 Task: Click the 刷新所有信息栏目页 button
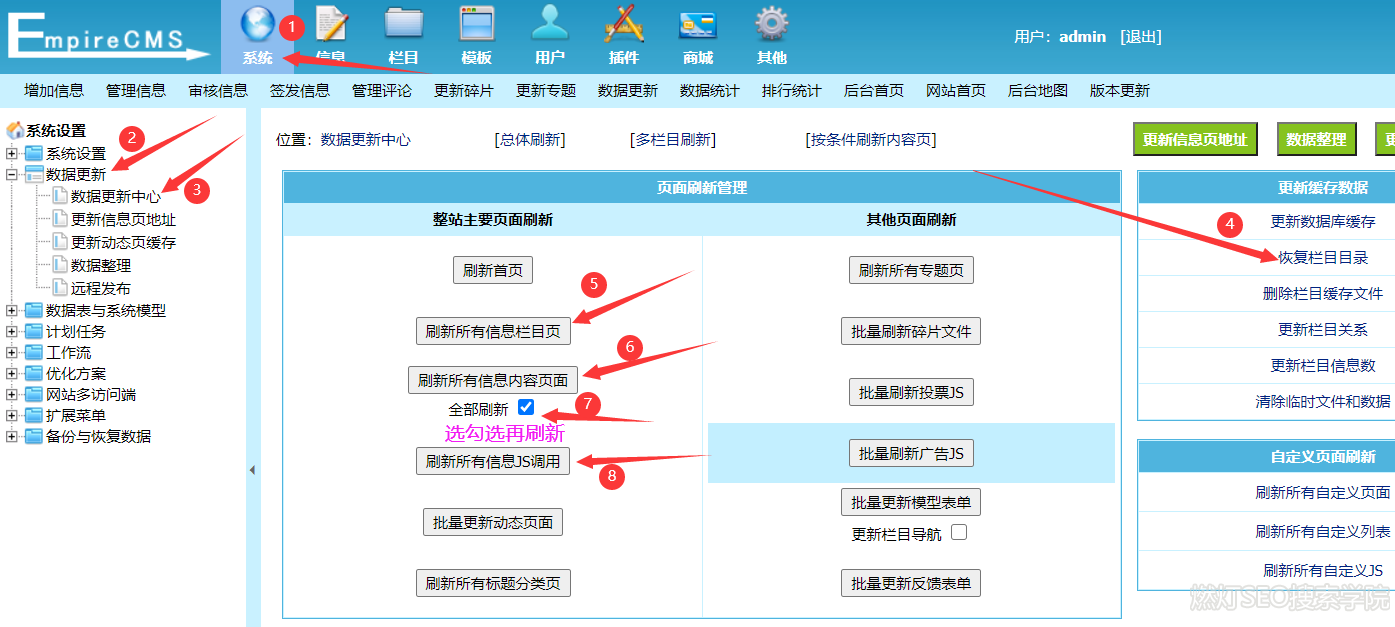[493, 331]
